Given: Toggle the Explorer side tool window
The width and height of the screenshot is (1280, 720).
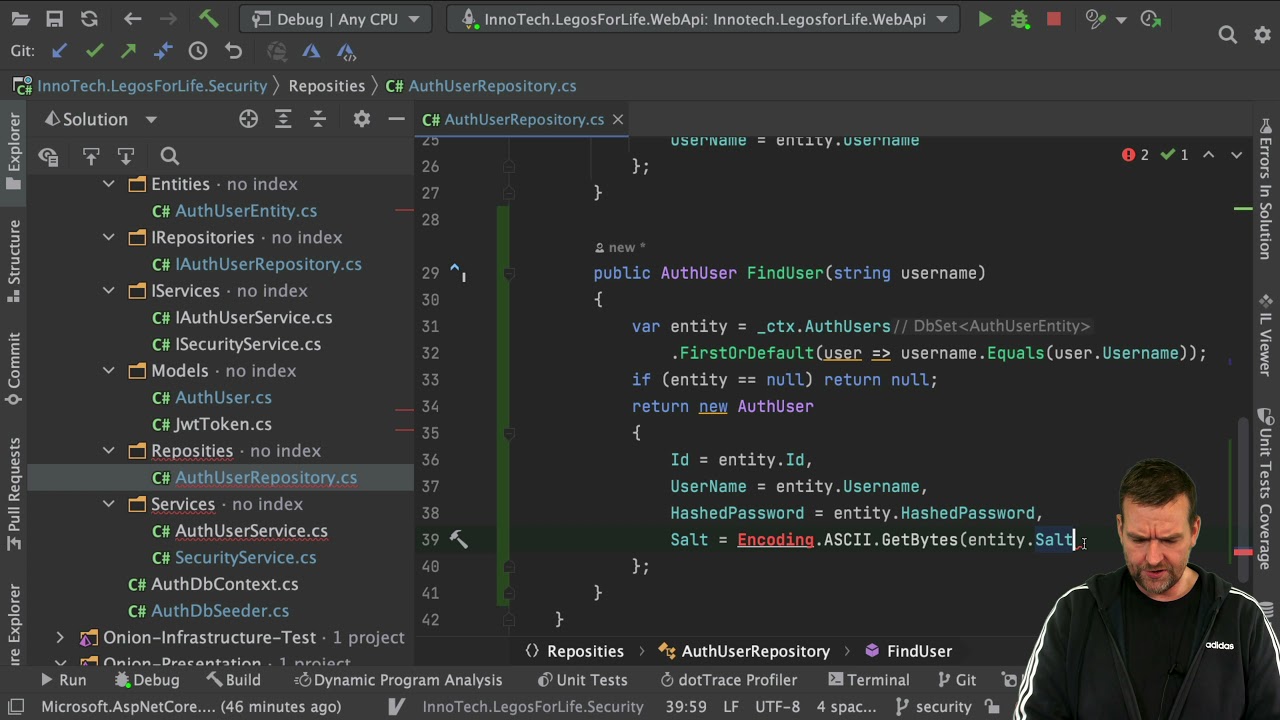Looking at the screenshot, I should coord(14,152).
